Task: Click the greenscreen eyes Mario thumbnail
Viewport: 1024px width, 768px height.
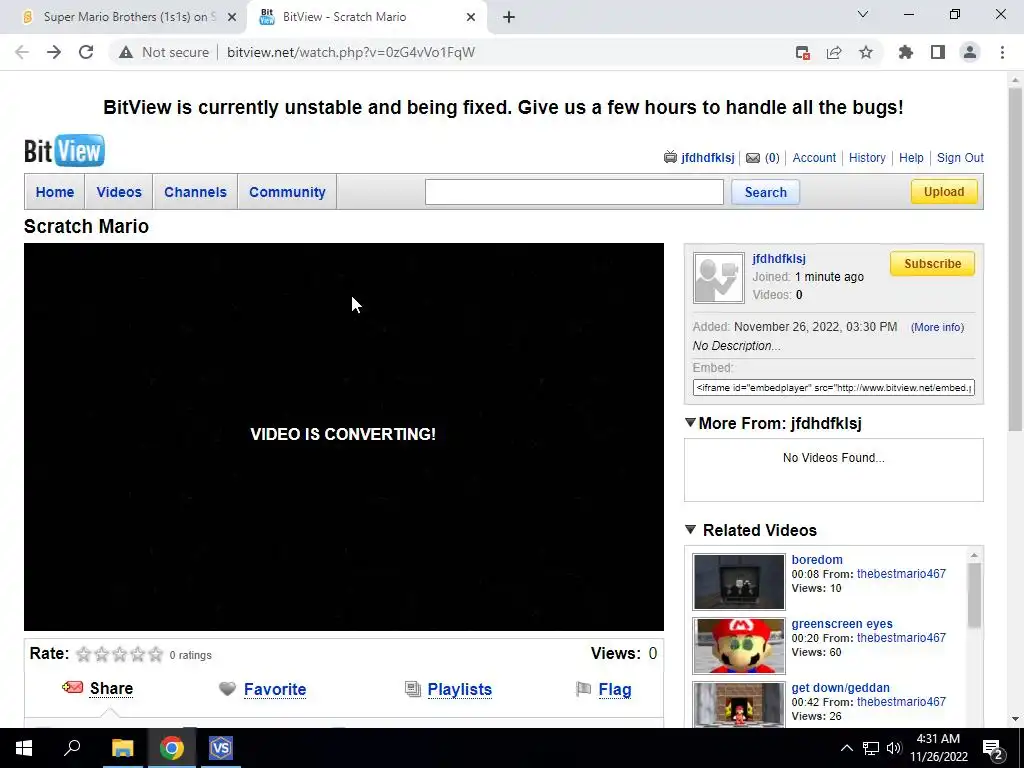Action: pos(739,645)
